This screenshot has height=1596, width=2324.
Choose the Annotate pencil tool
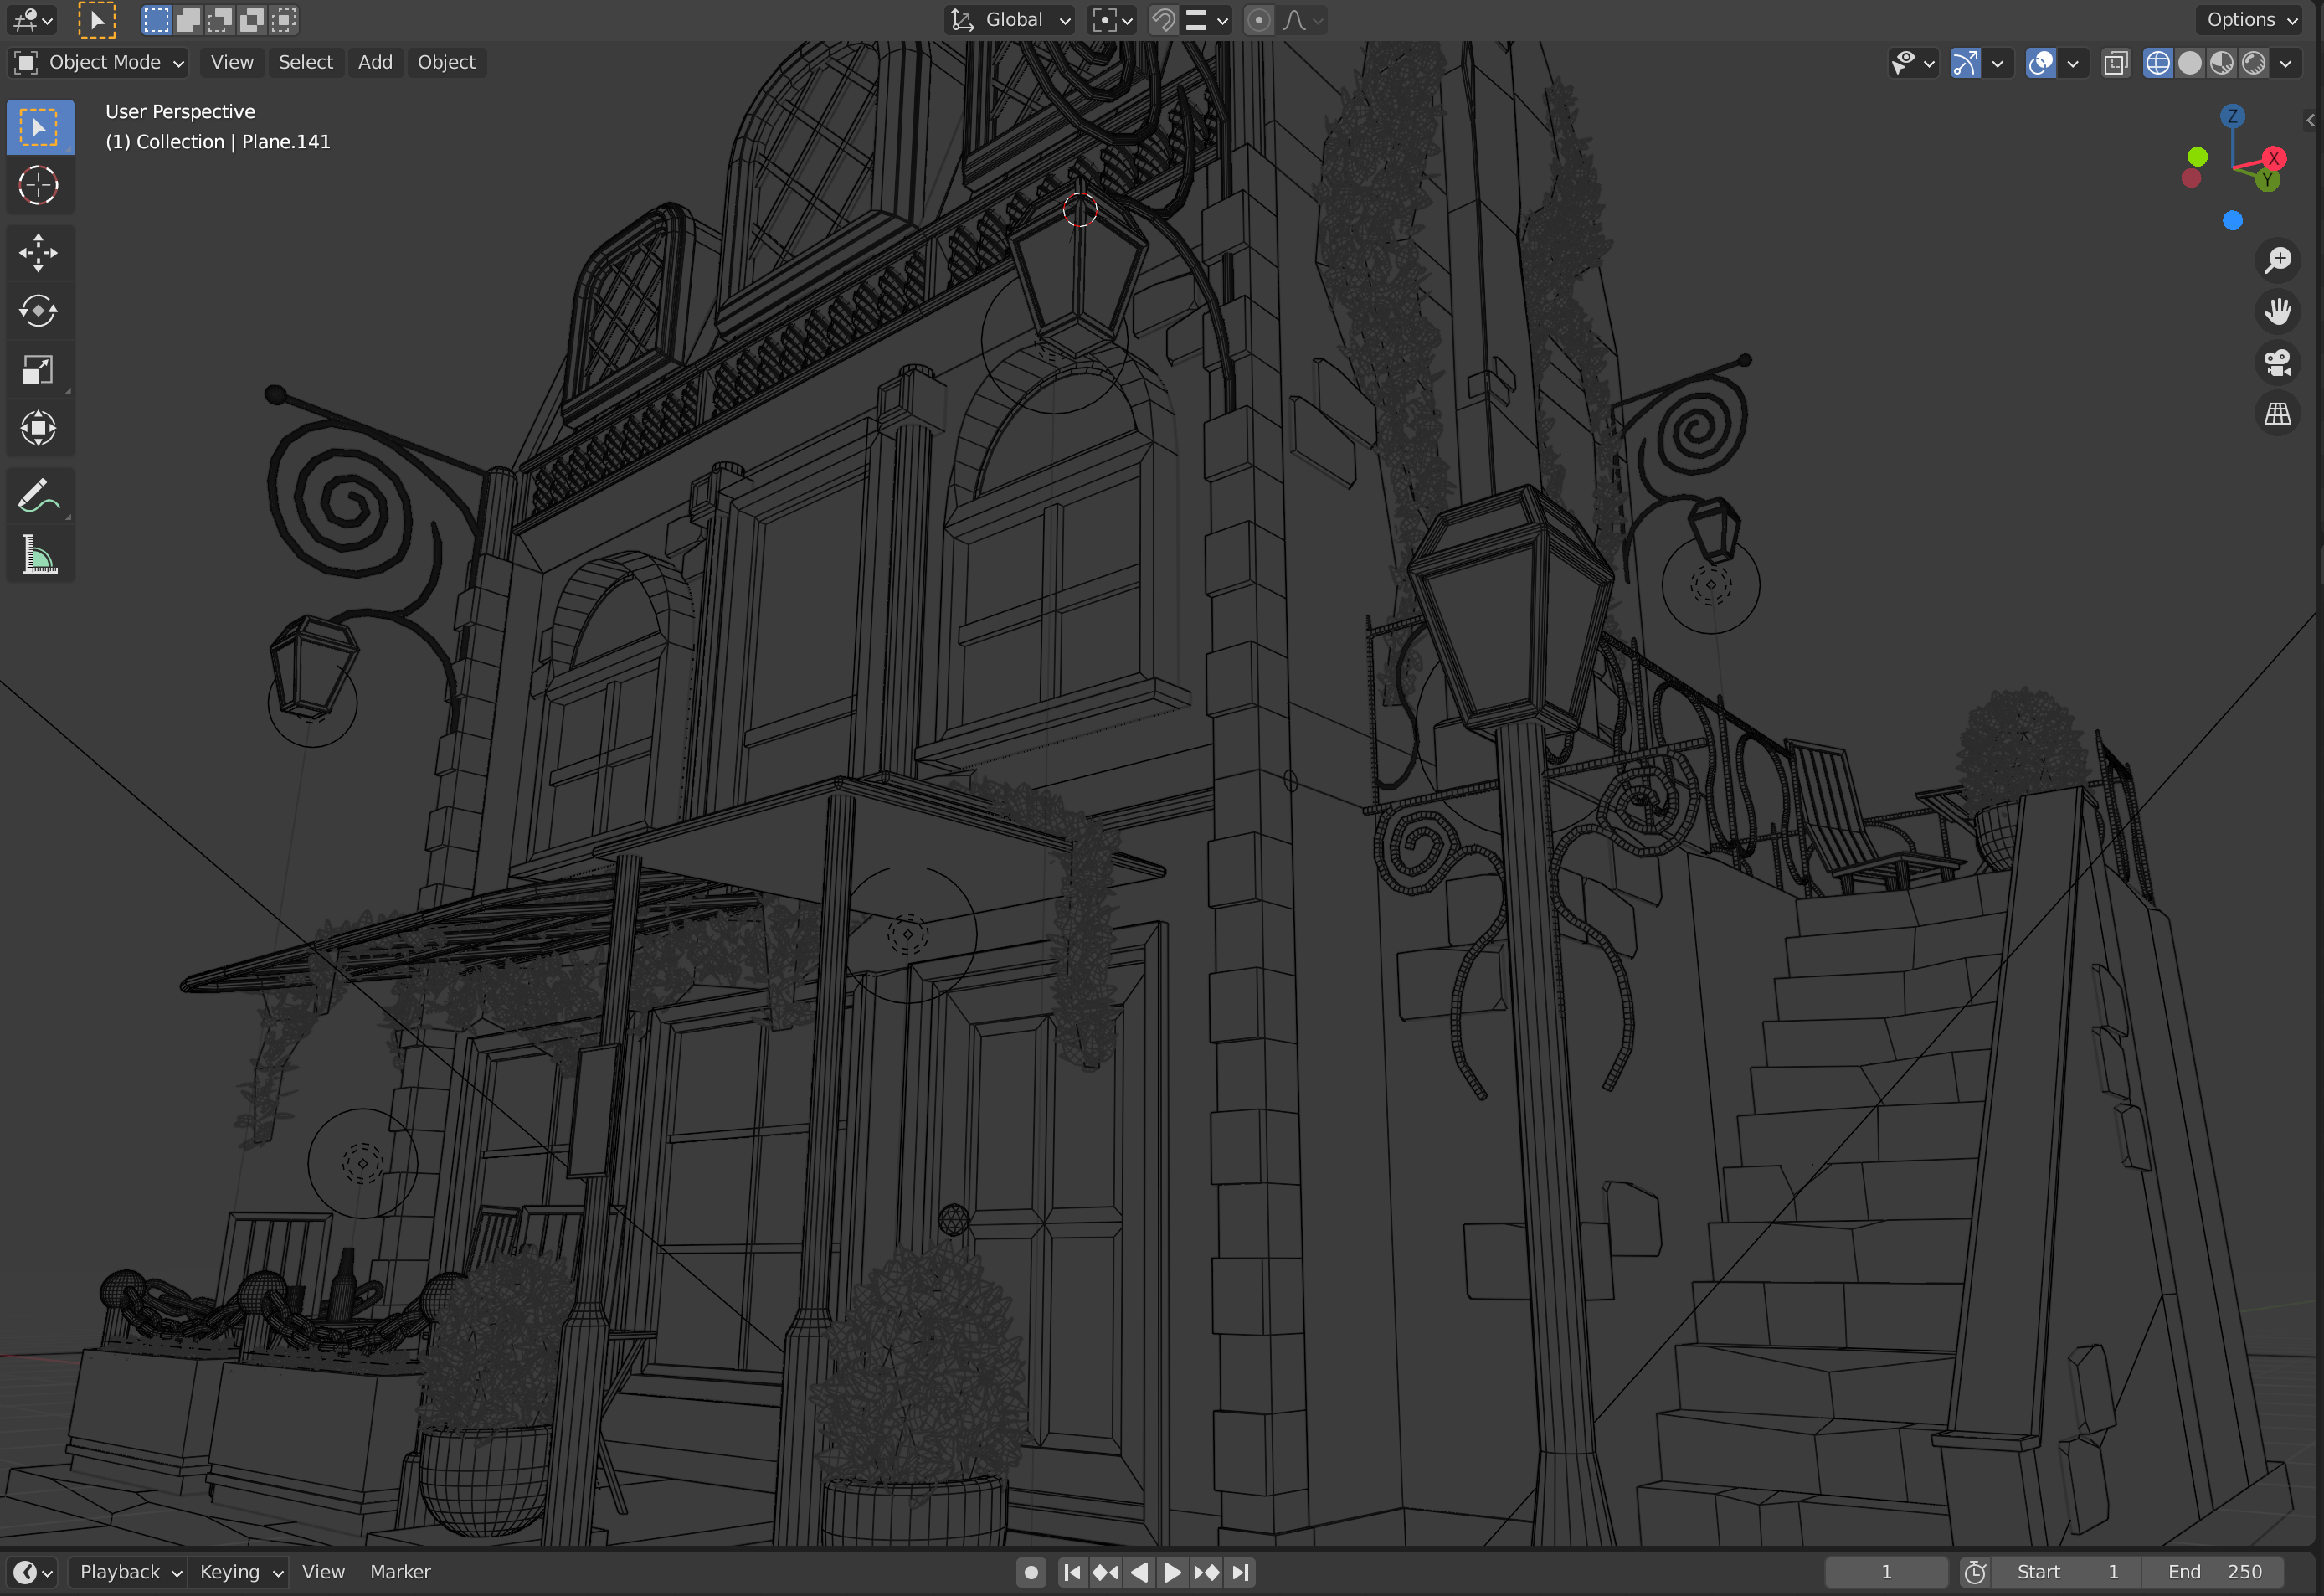click(x=40, y=496)
